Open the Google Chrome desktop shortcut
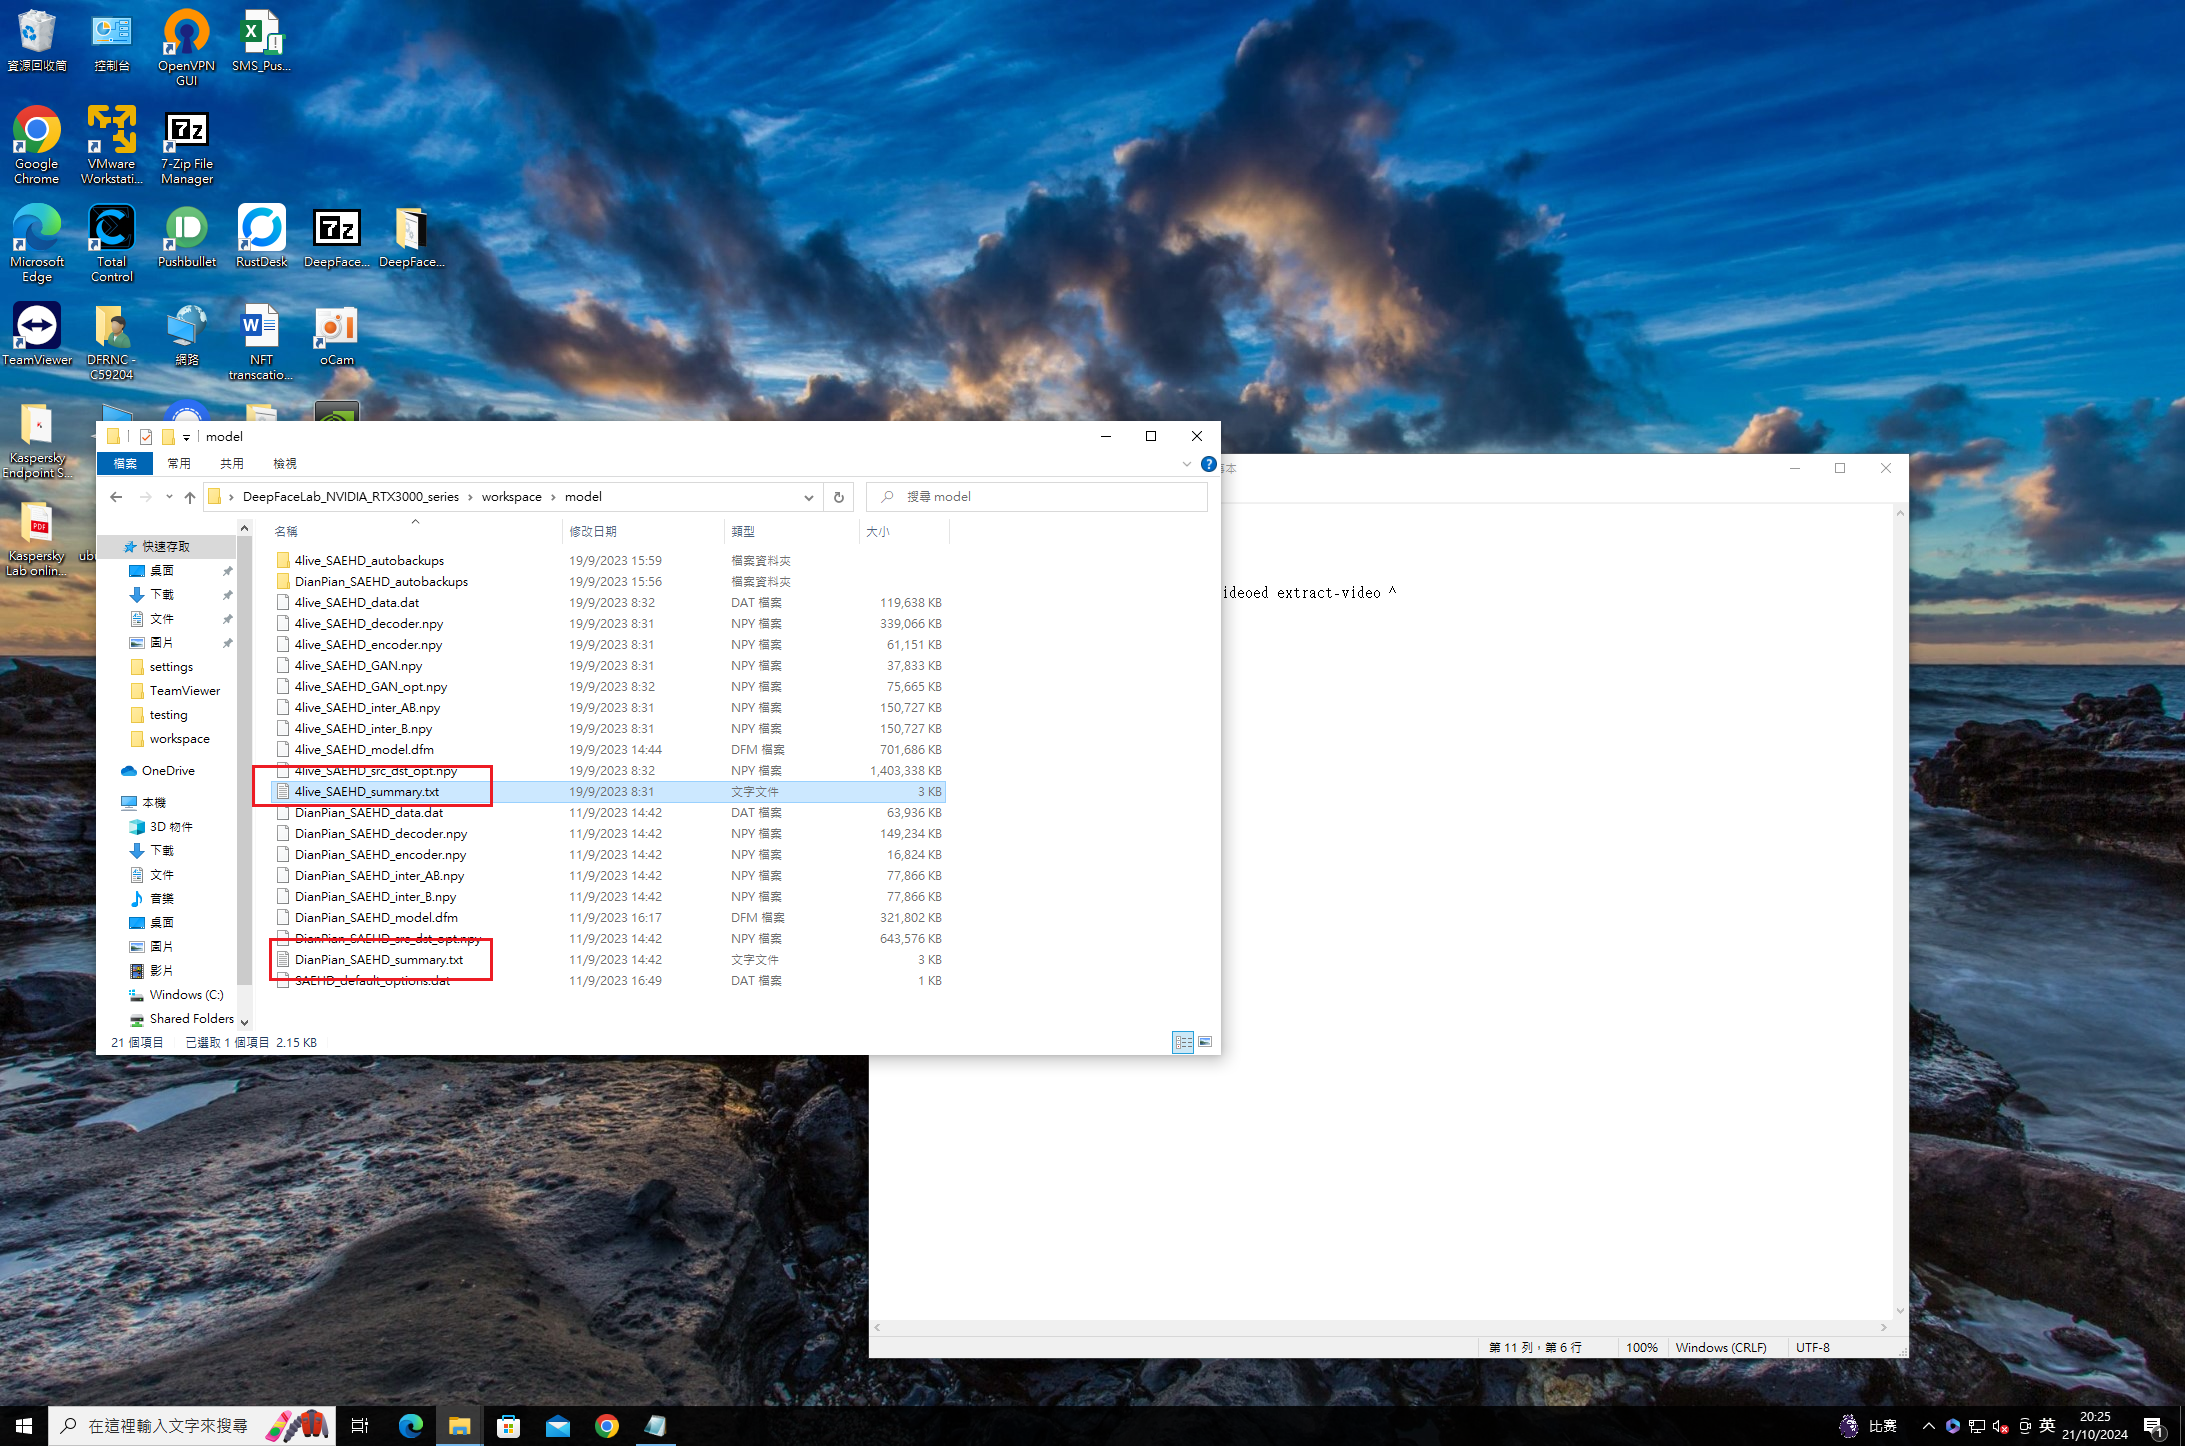2185x1446 pixels. (x=37, y=145)
